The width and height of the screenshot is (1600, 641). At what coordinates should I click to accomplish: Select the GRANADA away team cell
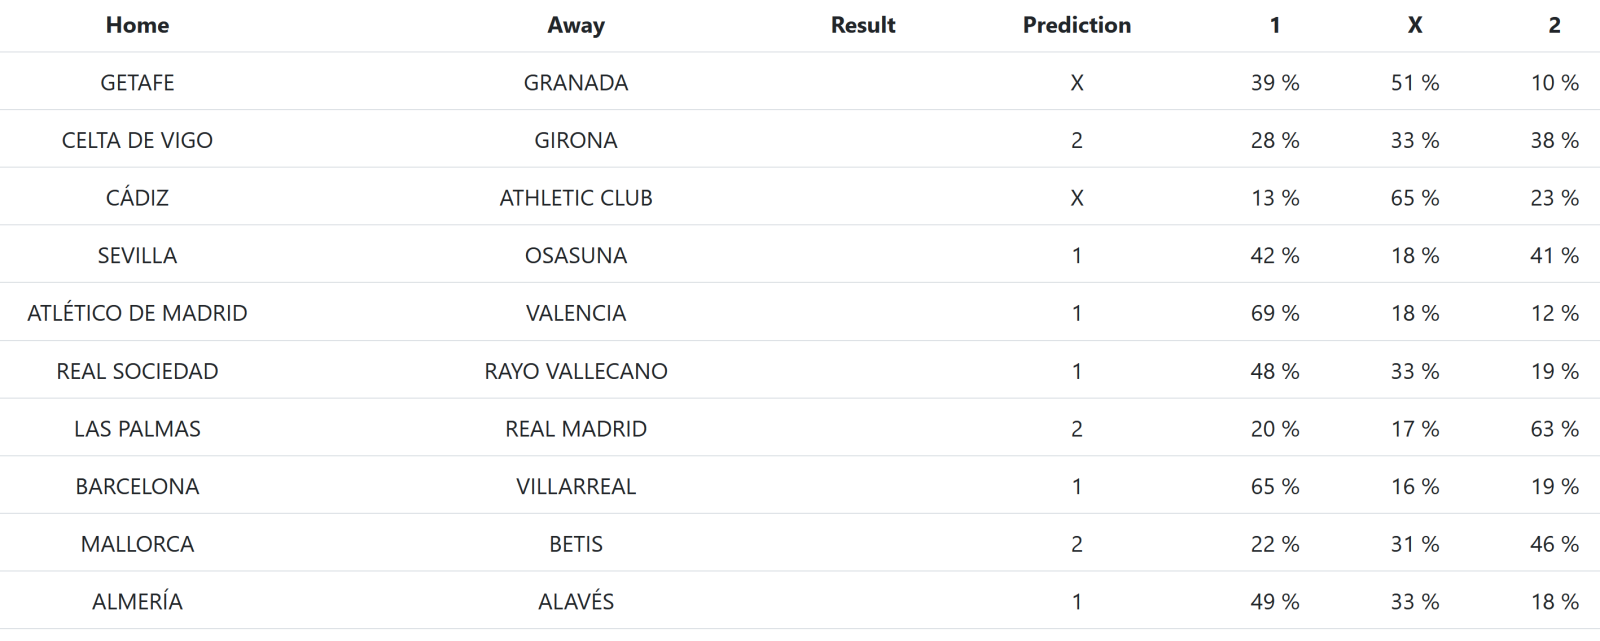pos(576,83)
